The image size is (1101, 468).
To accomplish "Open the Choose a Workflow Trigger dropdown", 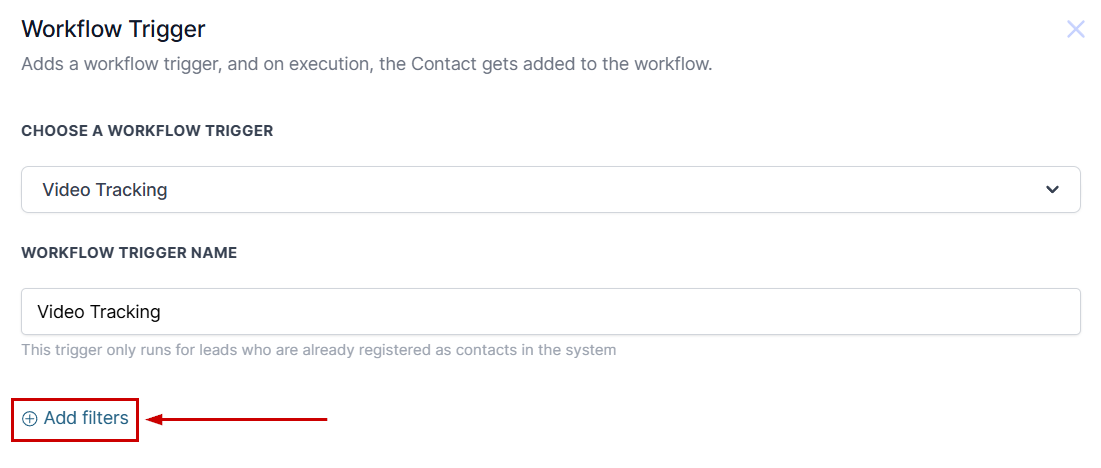I will pos(550,190).
